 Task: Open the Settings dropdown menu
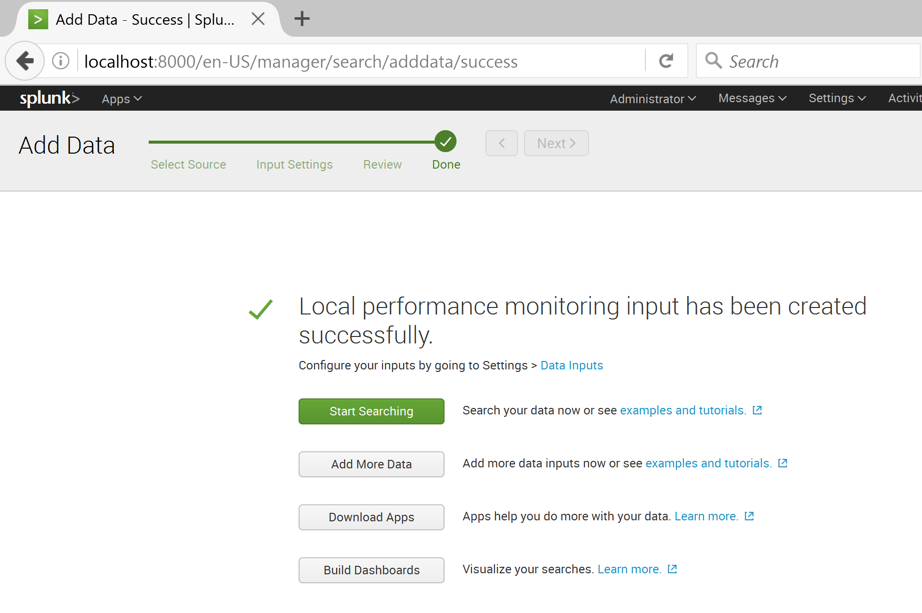point(837,98)
